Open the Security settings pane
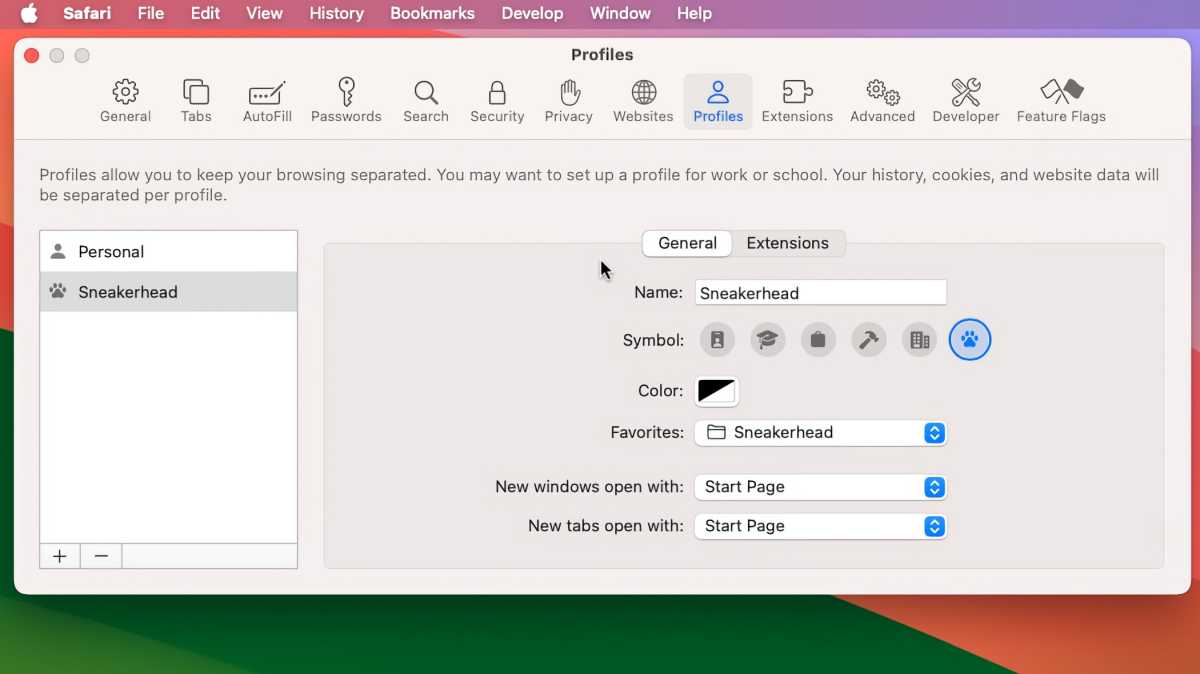The width and height of the screenshot is (1200, 674). pyautogui.click(x=497, y=101)
